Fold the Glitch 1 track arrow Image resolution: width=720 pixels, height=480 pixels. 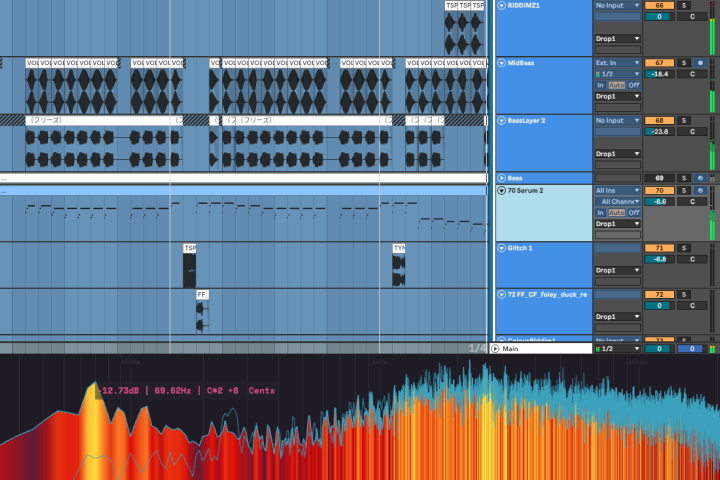pyautogui.click(x=501, y=248)
